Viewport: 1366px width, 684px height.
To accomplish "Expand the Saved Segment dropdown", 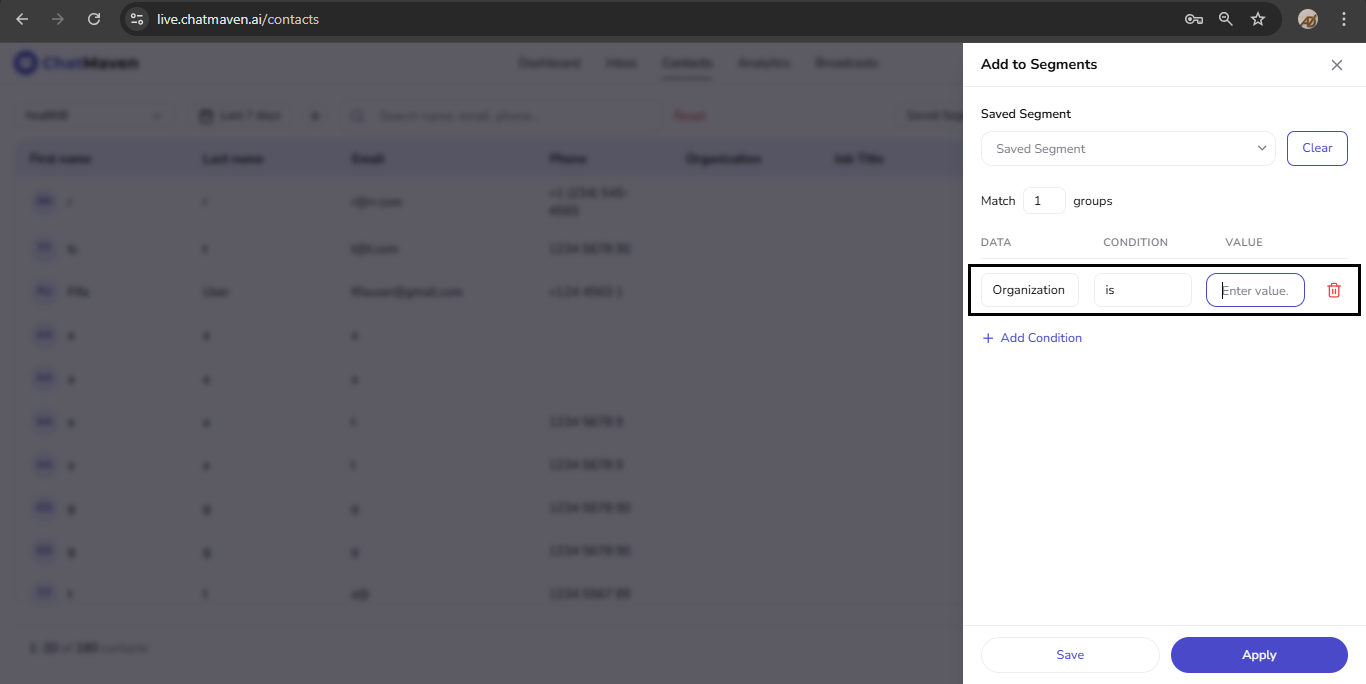I will 1128,148.
